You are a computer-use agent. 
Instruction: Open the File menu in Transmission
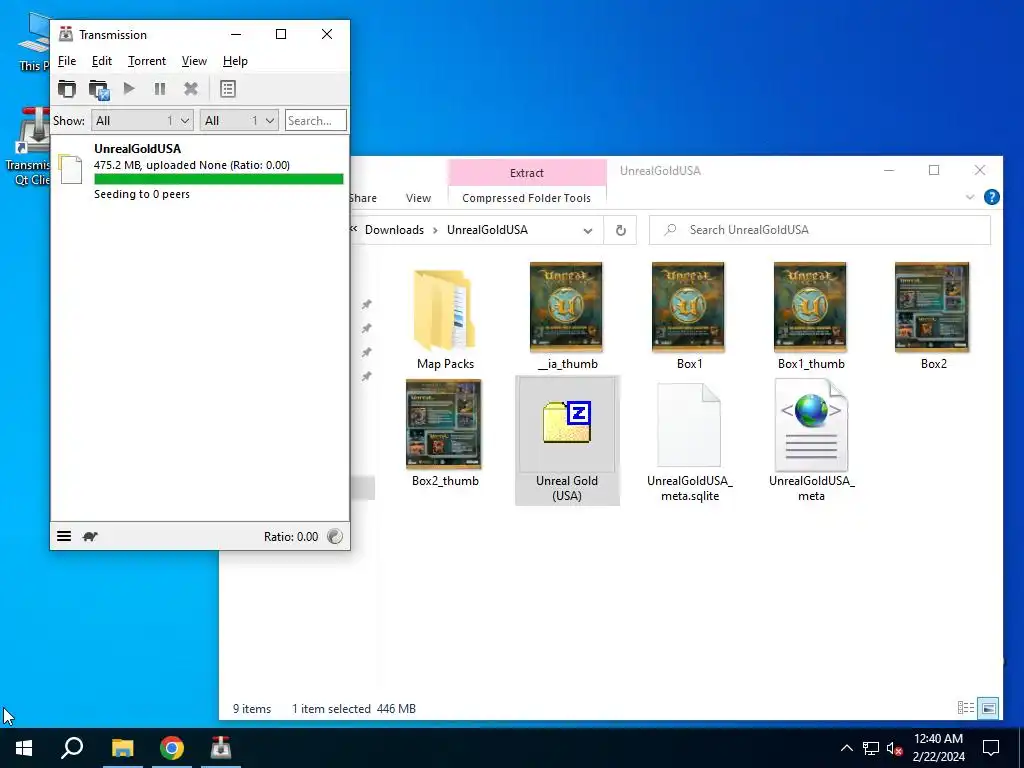pyautogui.click(x=67, y=61)
